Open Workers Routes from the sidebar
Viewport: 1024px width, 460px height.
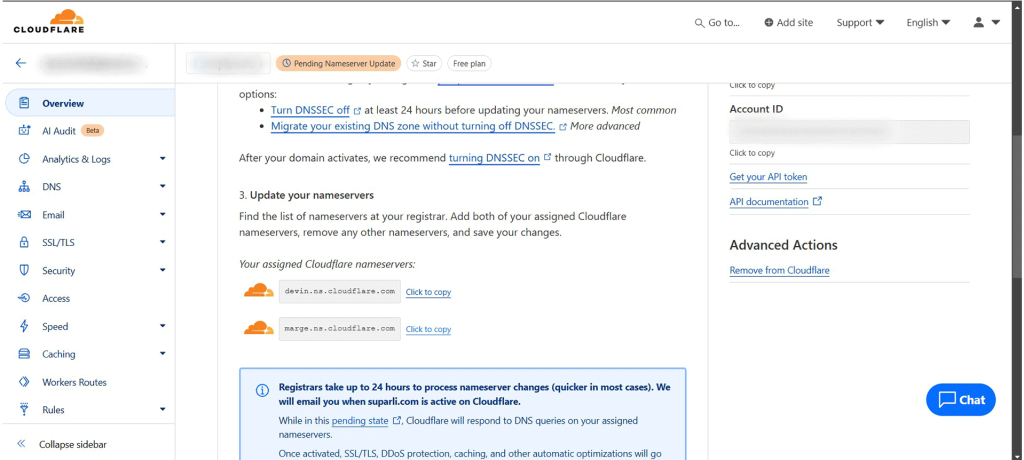[x=73, y=382]
